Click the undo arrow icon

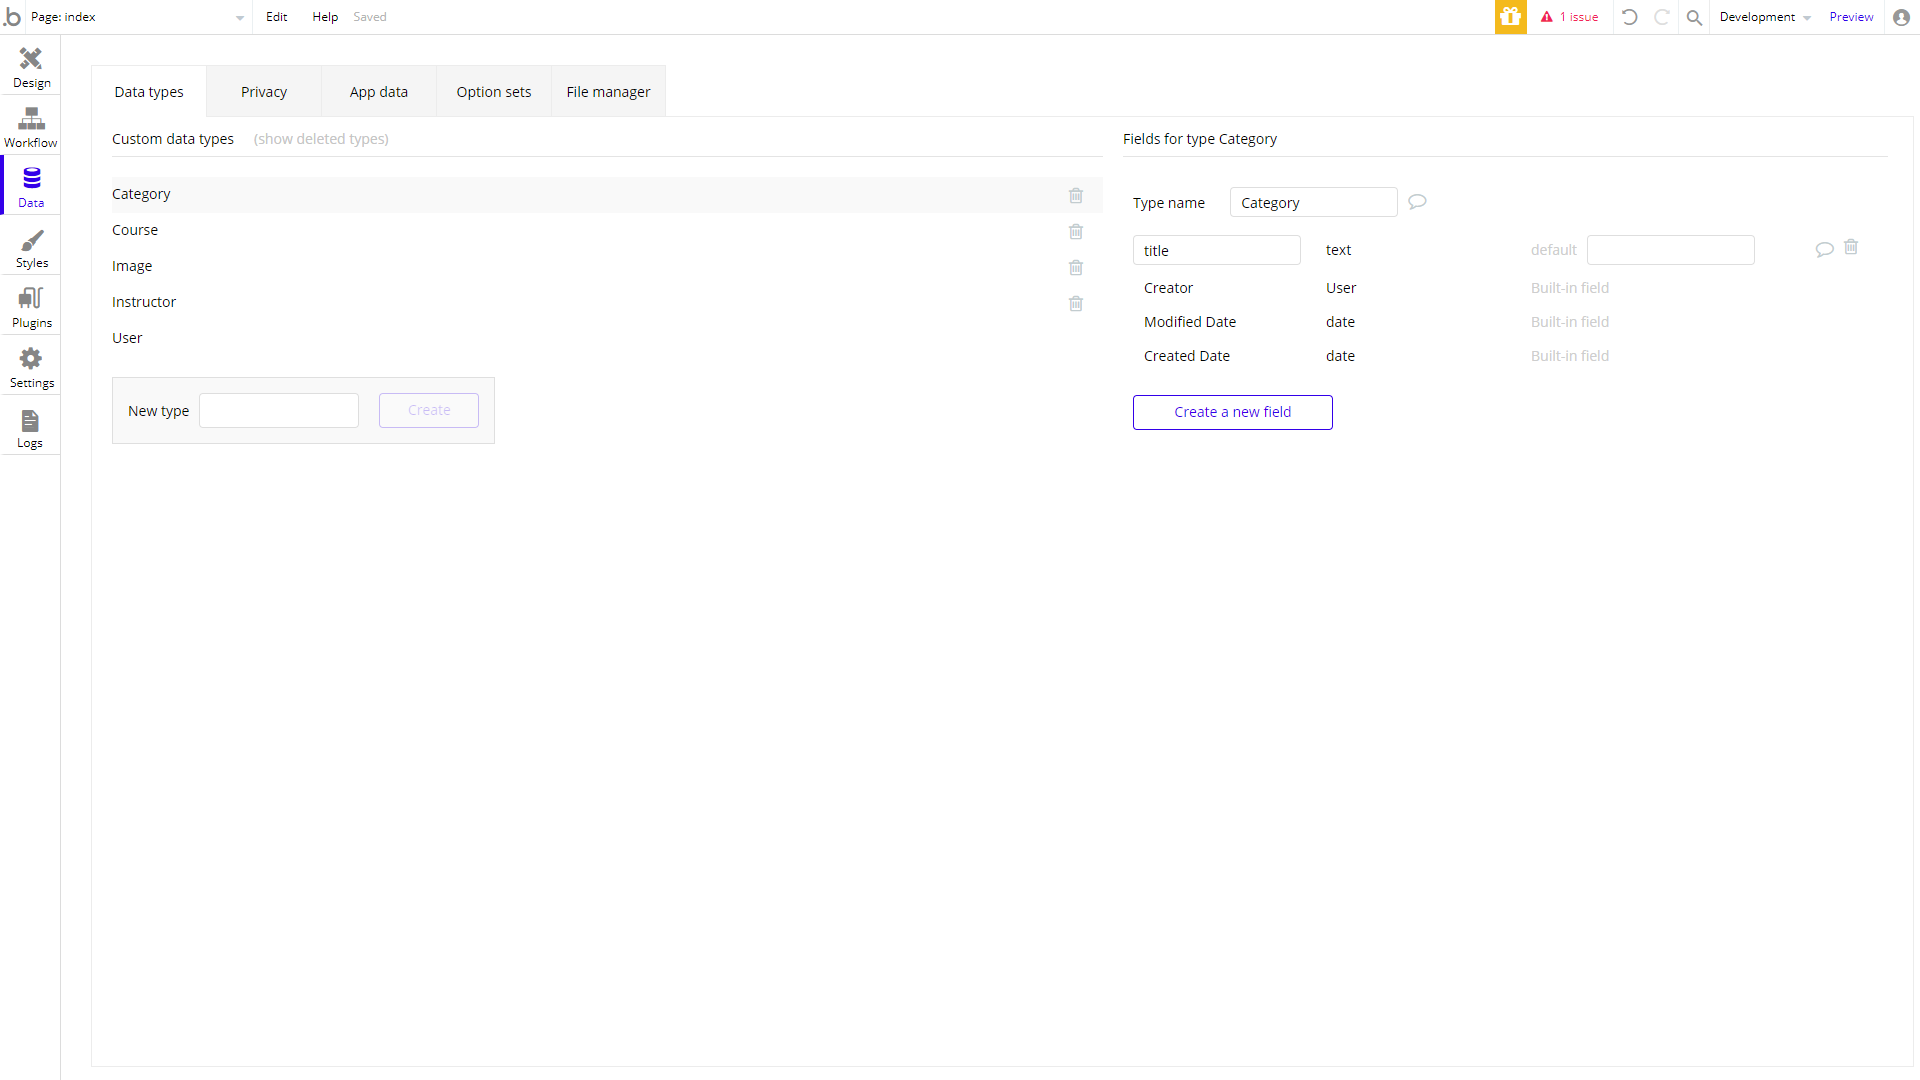(x=1629, y=17)
